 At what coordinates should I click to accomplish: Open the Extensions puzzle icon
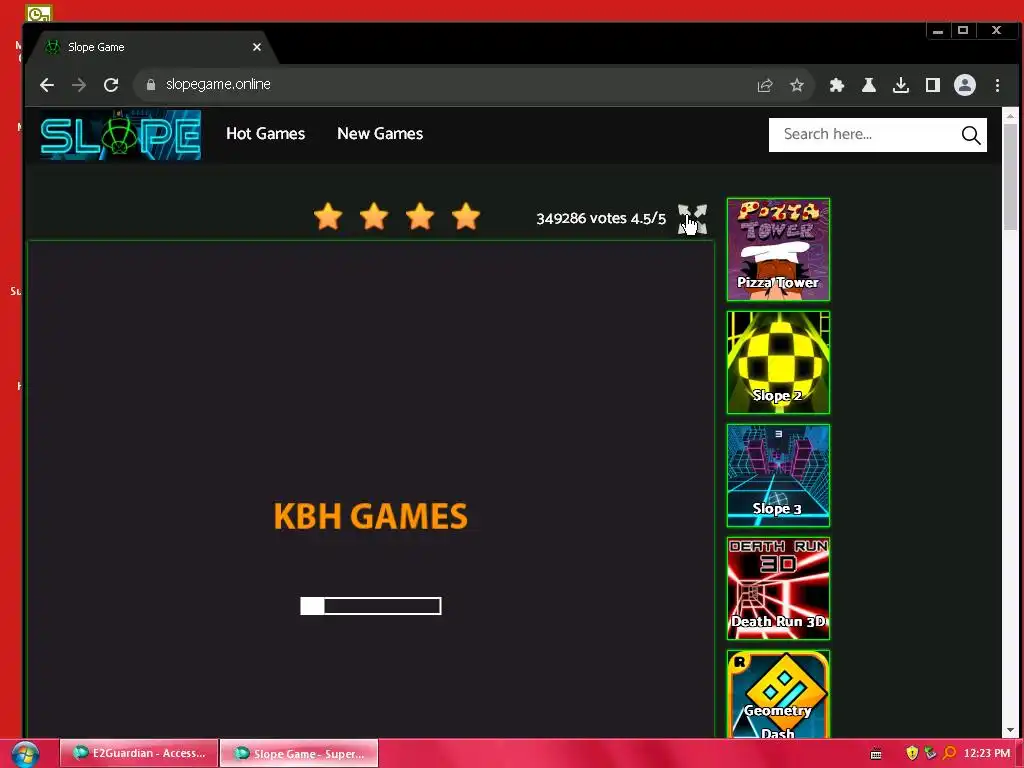click(837, 85)
